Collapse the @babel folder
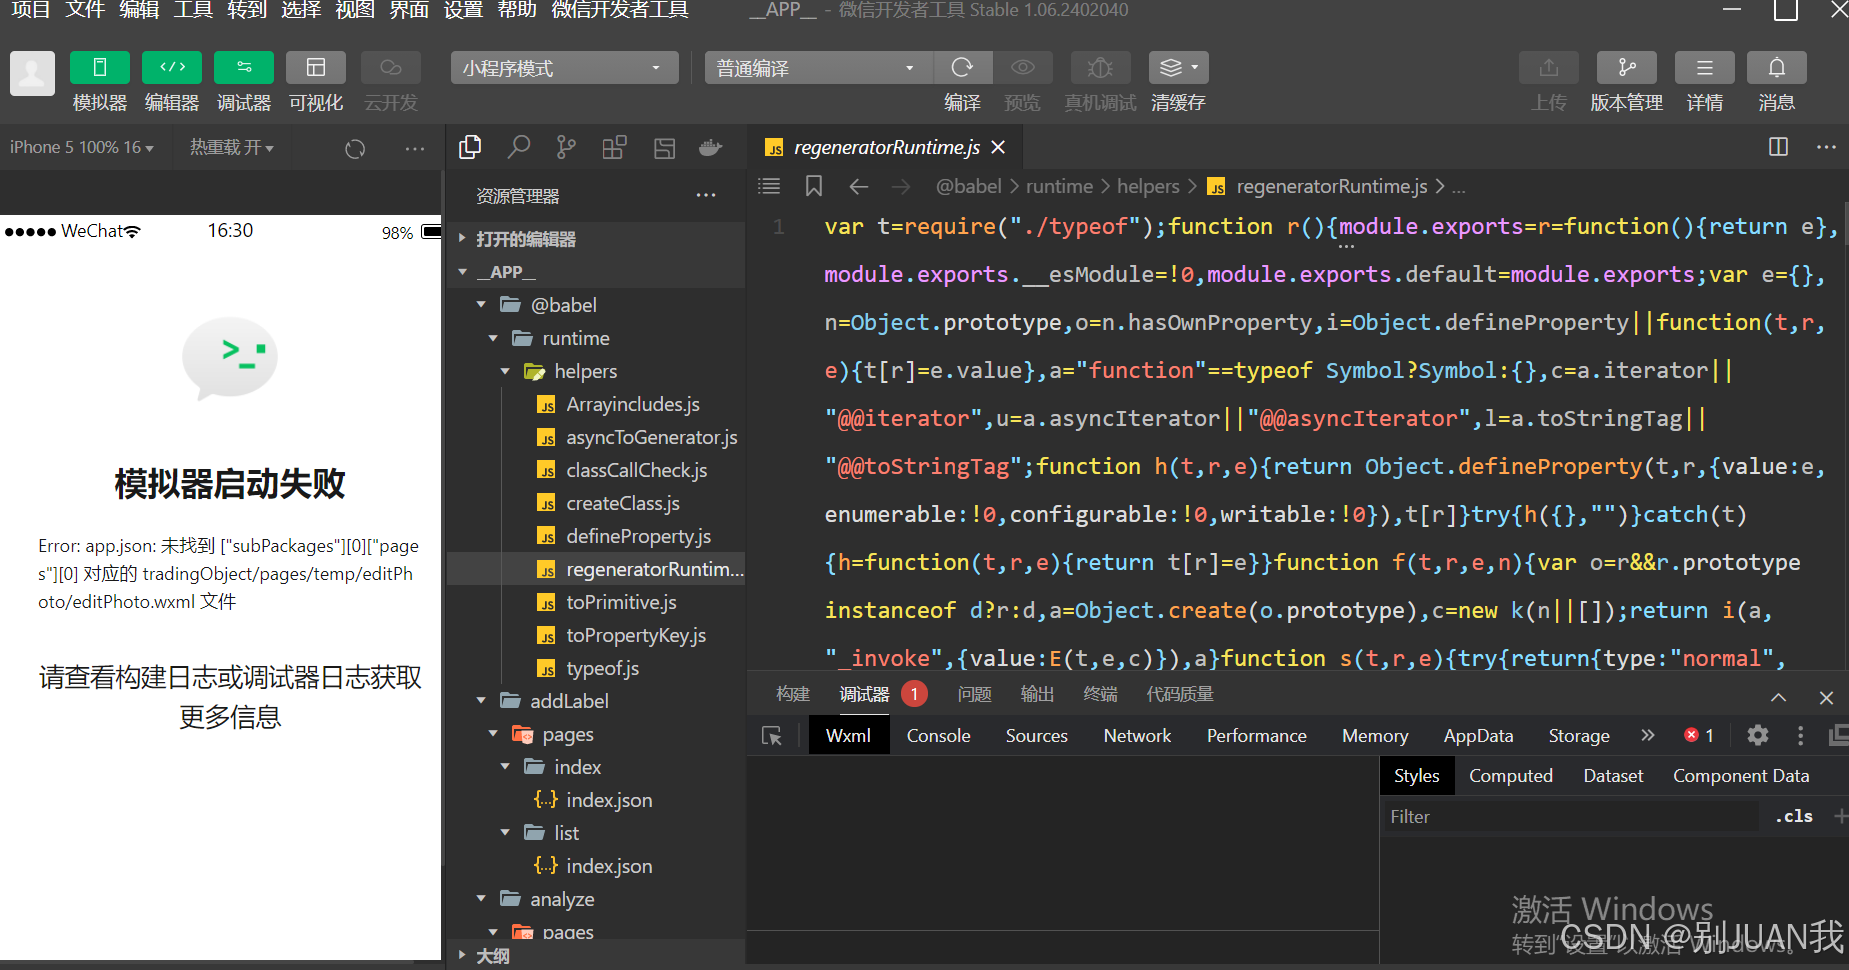The width and height of the screenshot is (1849, 970). (596, 305)
